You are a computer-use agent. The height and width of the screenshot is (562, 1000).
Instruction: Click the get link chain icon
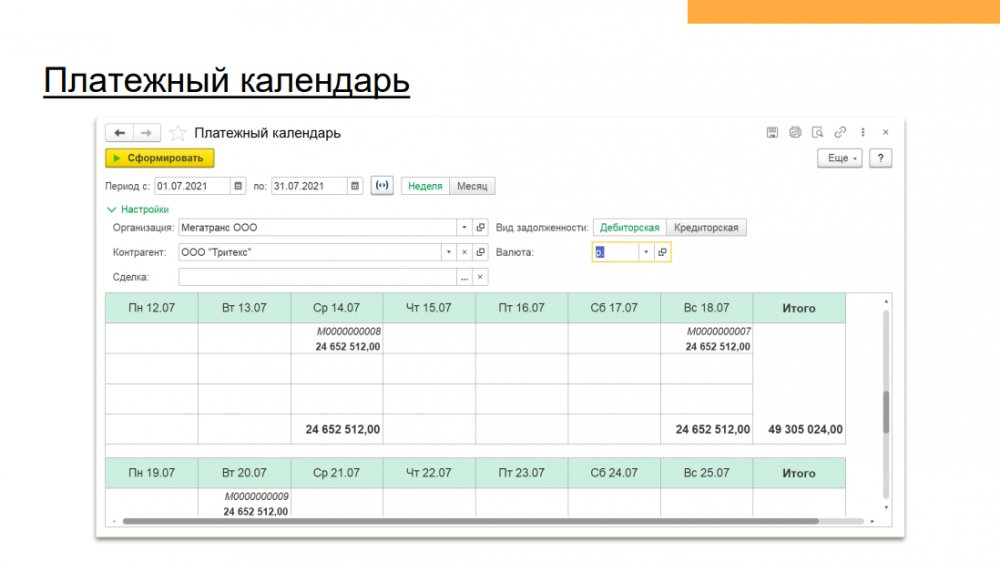coord(840,132)
